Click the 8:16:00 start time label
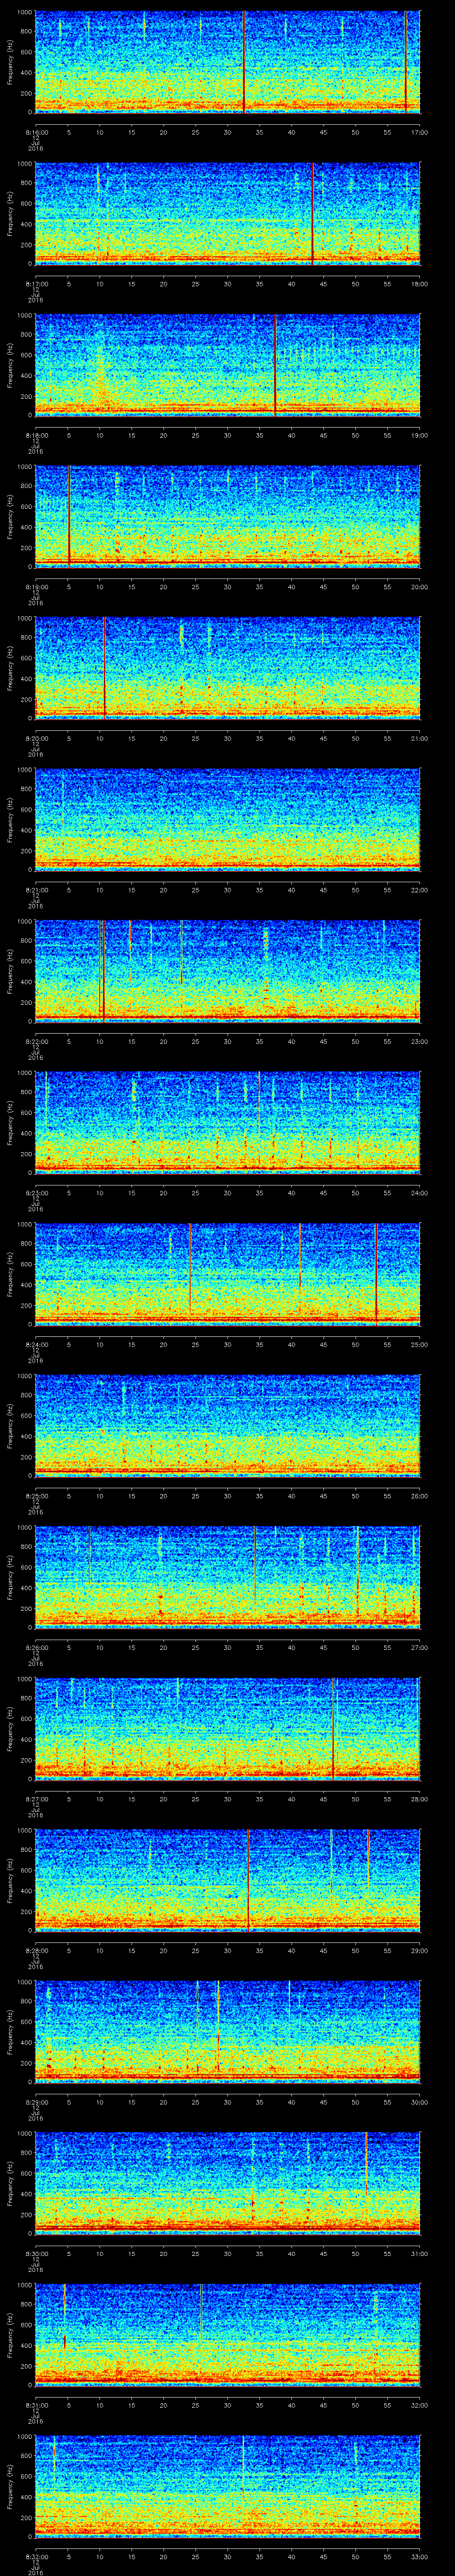455x2576 pixels. coord(36,132)
